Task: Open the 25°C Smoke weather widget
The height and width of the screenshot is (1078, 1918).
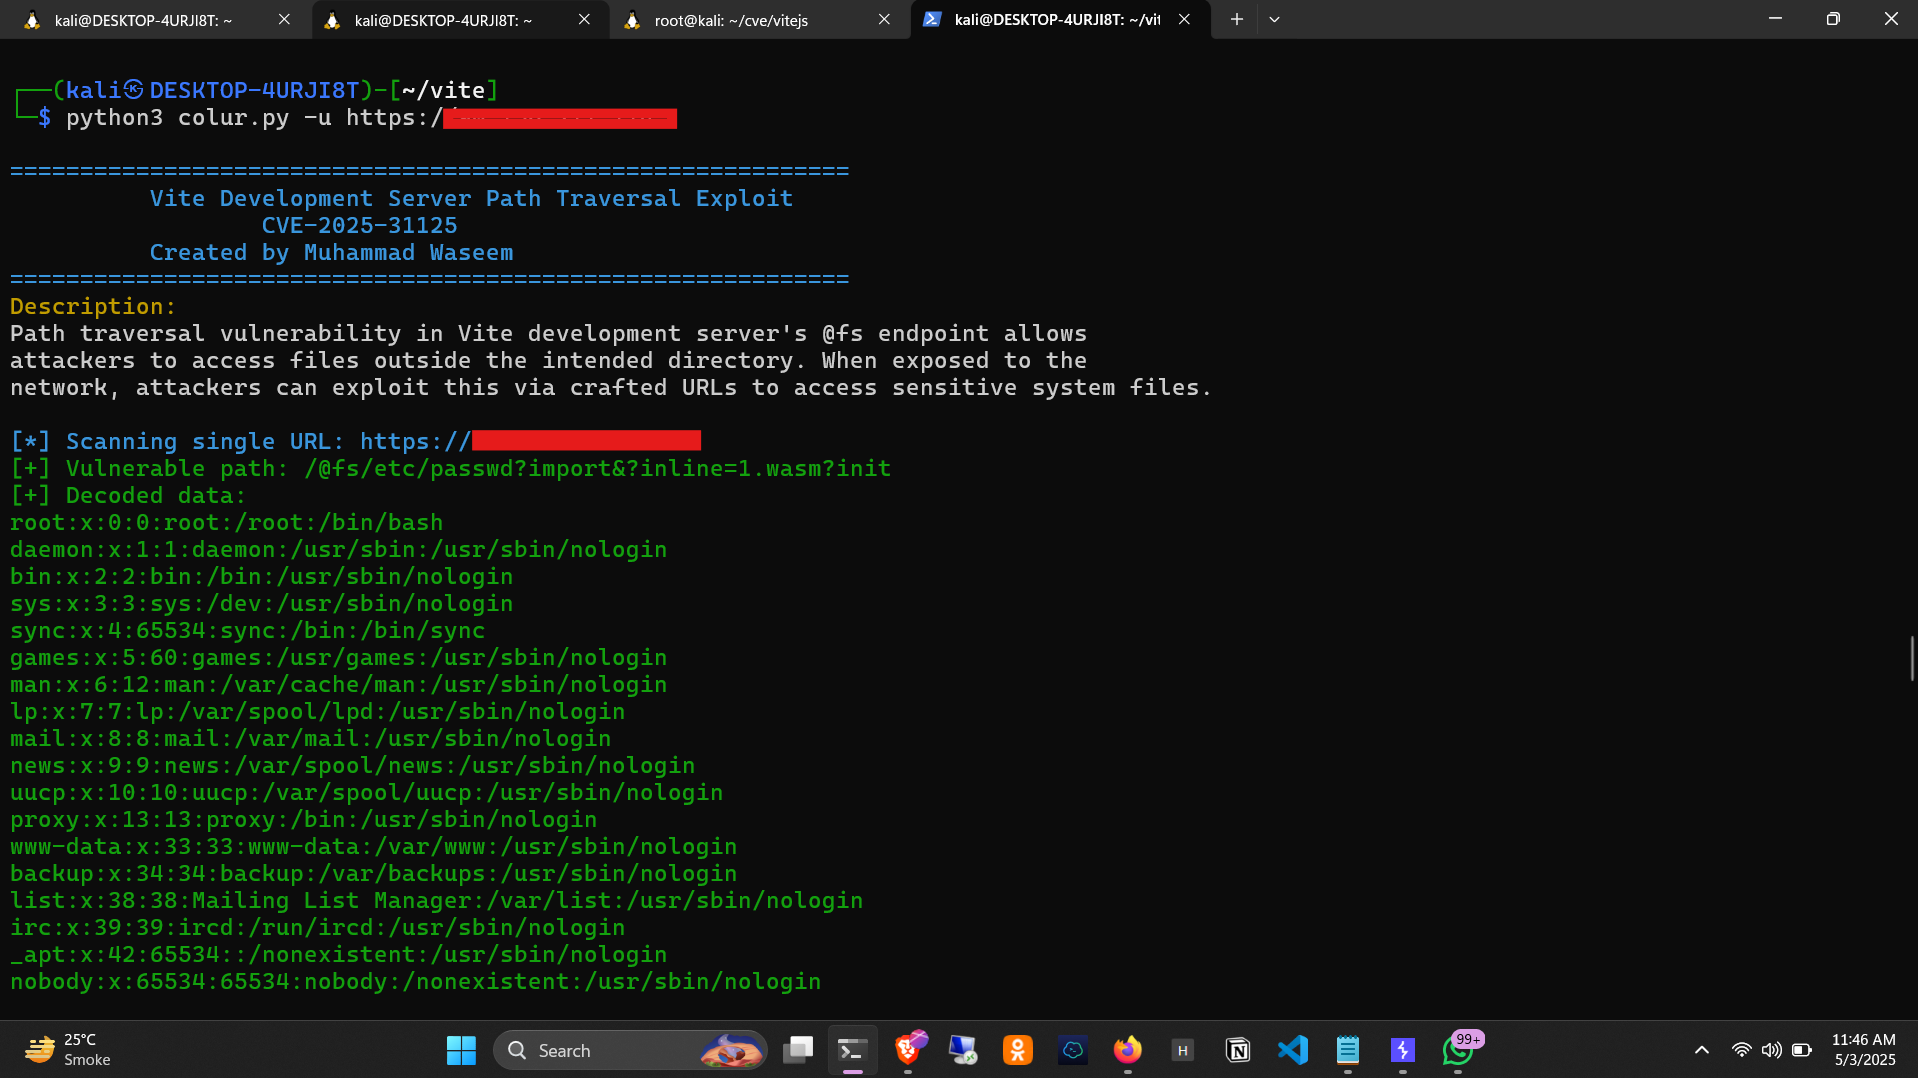Action: [x=68, y=1050]
